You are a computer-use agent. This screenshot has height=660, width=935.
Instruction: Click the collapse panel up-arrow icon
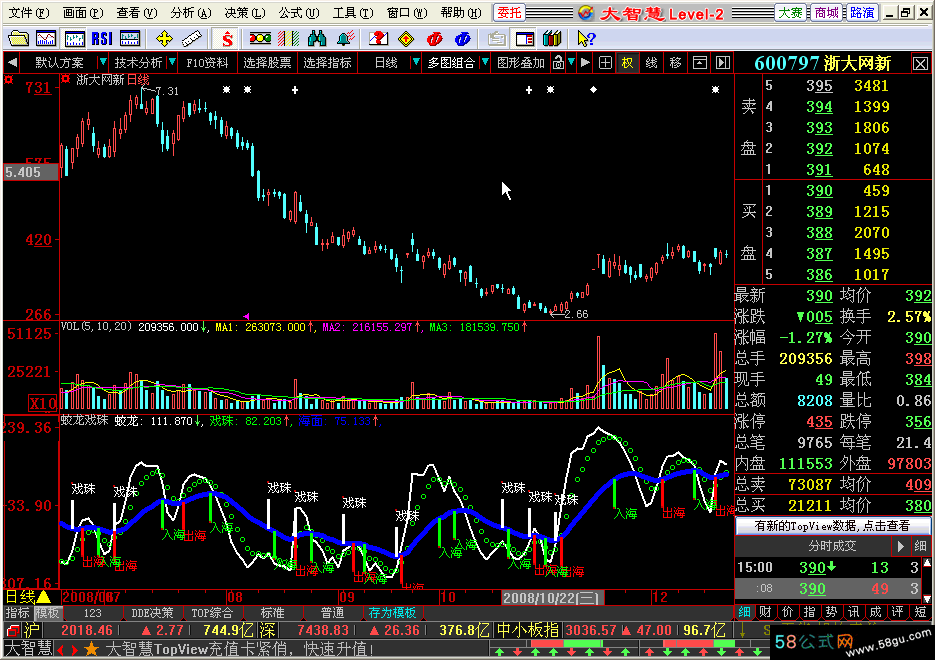point(700,62)
